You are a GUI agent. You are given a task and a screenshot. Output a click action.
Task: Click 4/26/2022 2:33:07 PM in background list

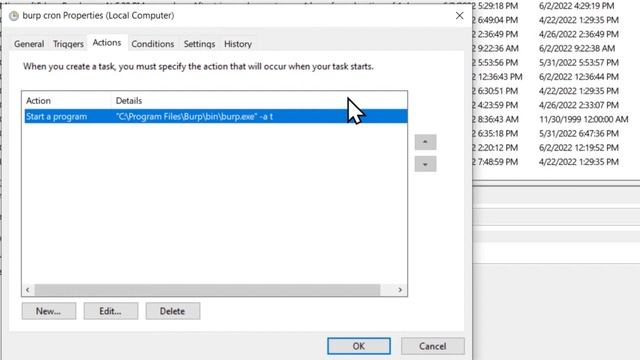click(579, 105)
